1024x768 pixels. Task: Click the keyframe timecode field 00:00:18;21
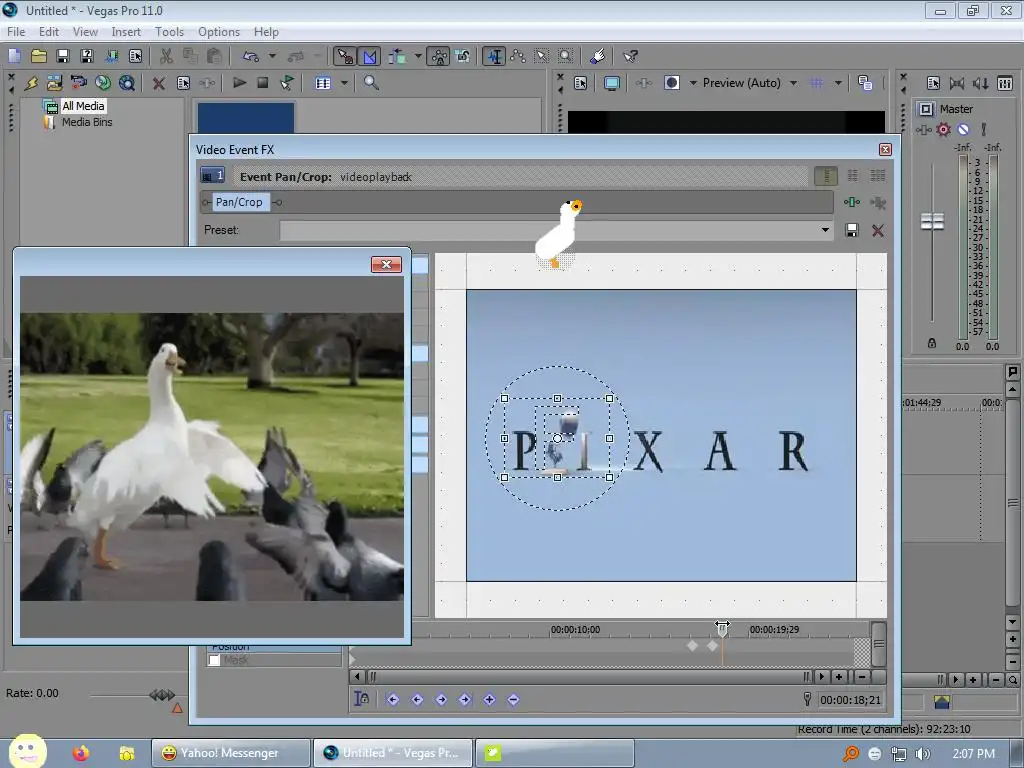(x=850, y=700)
